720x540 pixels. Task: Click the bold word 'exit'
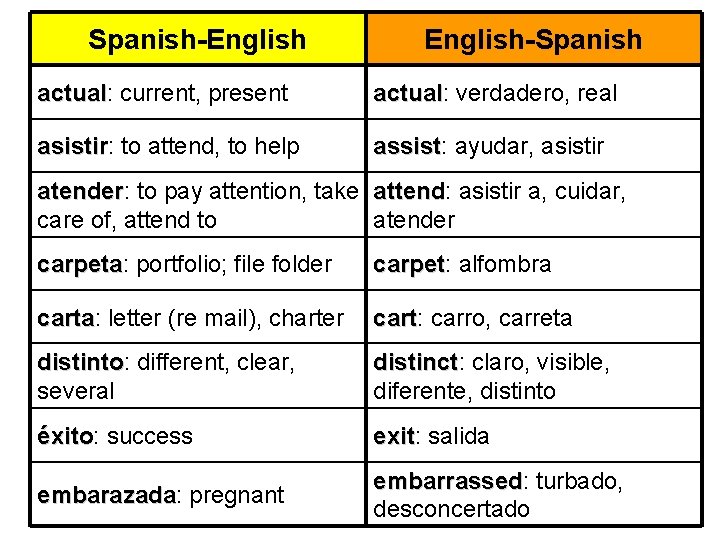pos(394,436)
